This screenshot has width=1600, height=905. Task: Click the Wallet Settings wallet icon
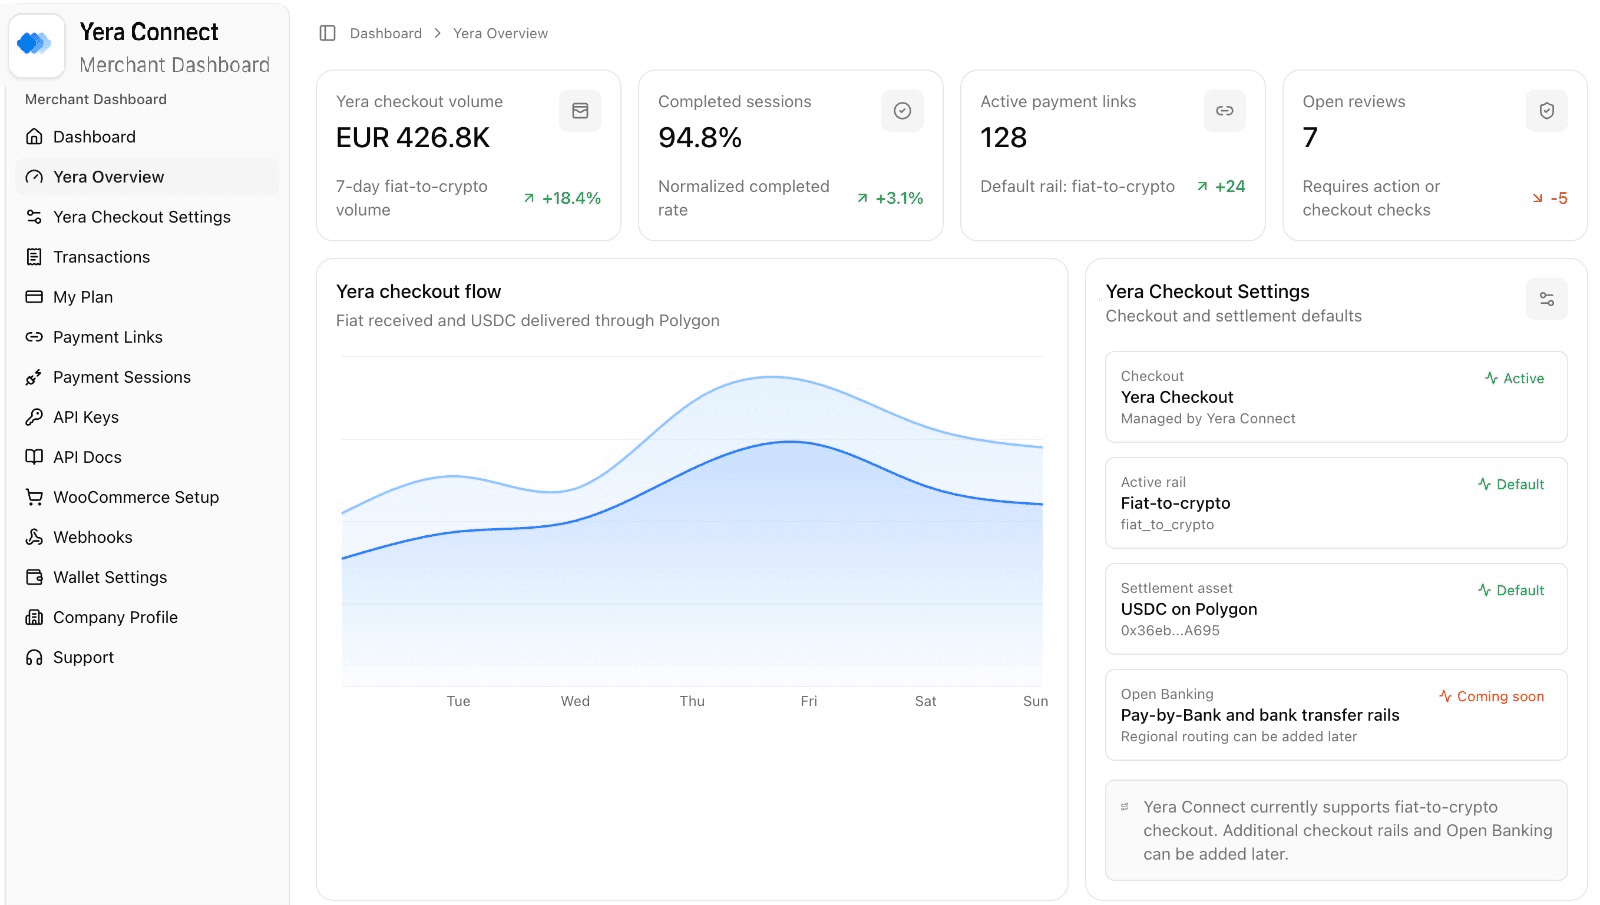34,577
